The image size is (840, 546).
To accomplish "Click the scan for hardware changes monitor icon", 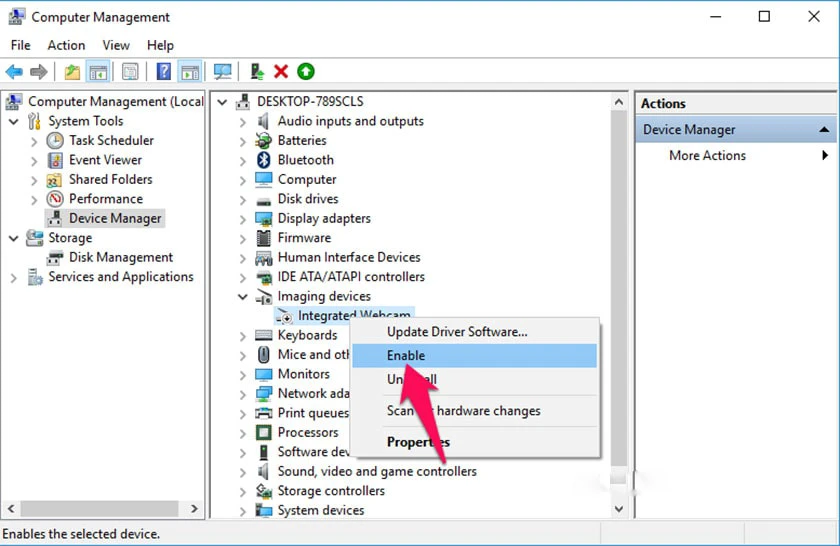I will point(222,71).
